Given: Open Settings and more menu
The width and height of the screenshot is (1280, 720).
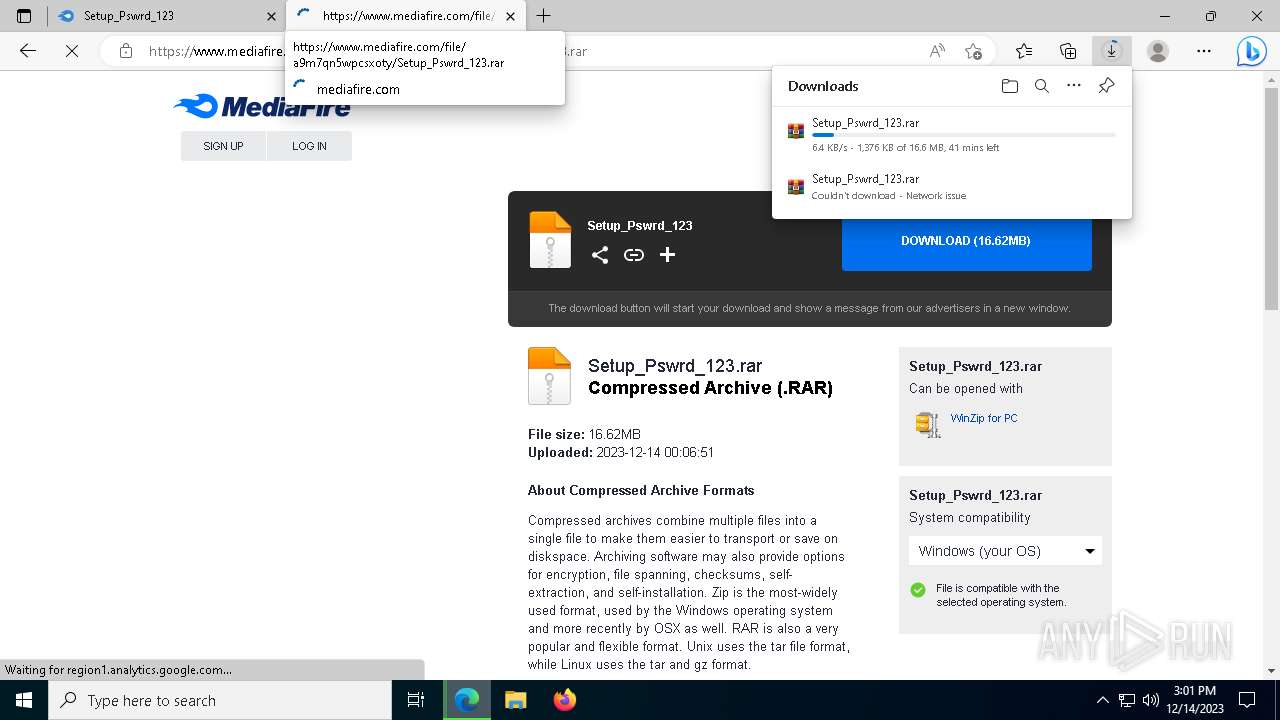Looking at the screenshot, I should 1204,51.
